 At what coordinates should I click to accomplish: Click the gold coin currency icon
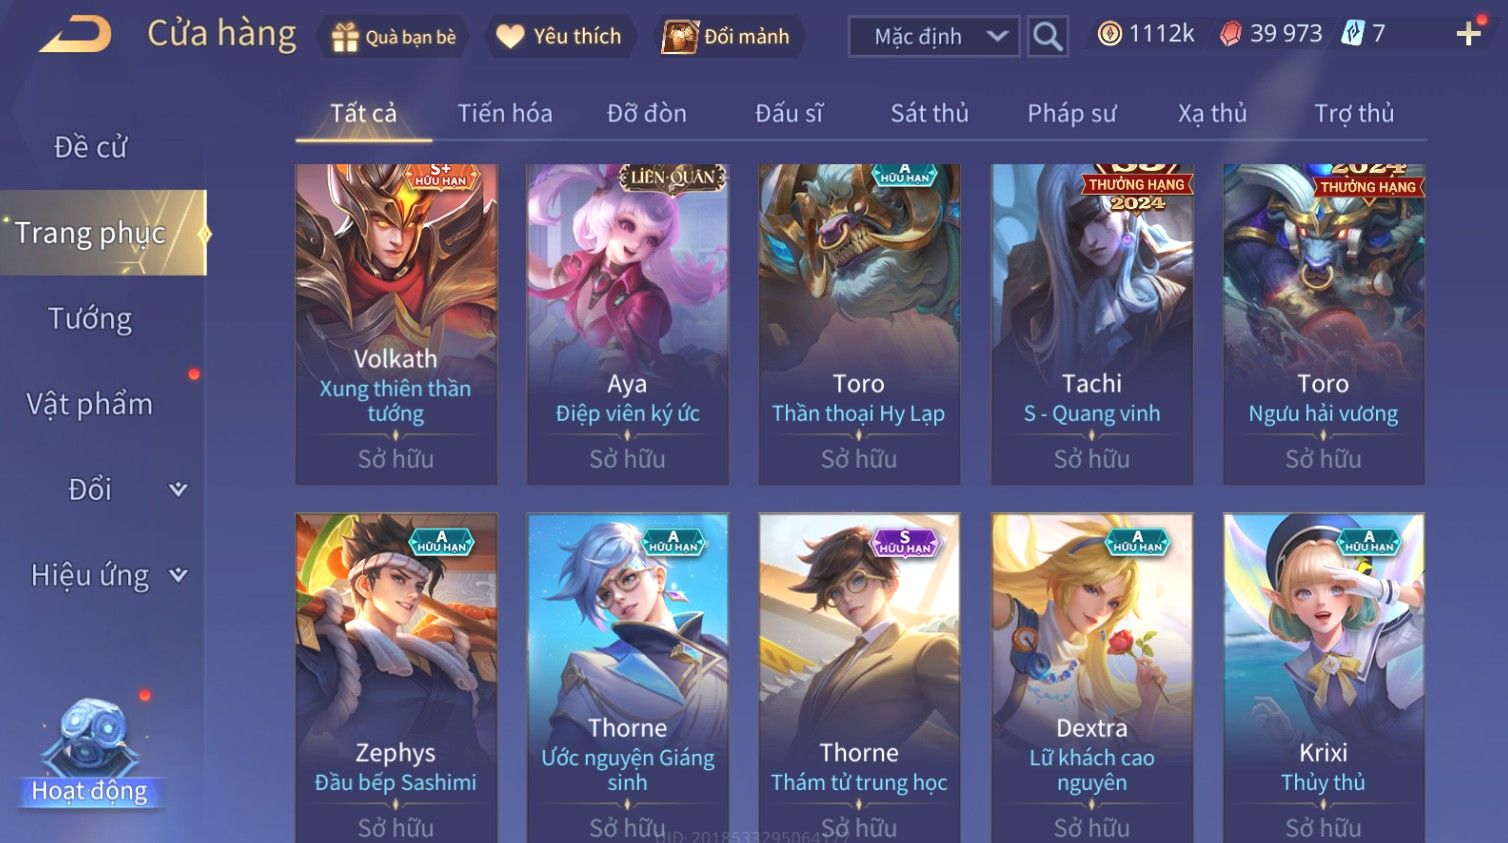1109,34
